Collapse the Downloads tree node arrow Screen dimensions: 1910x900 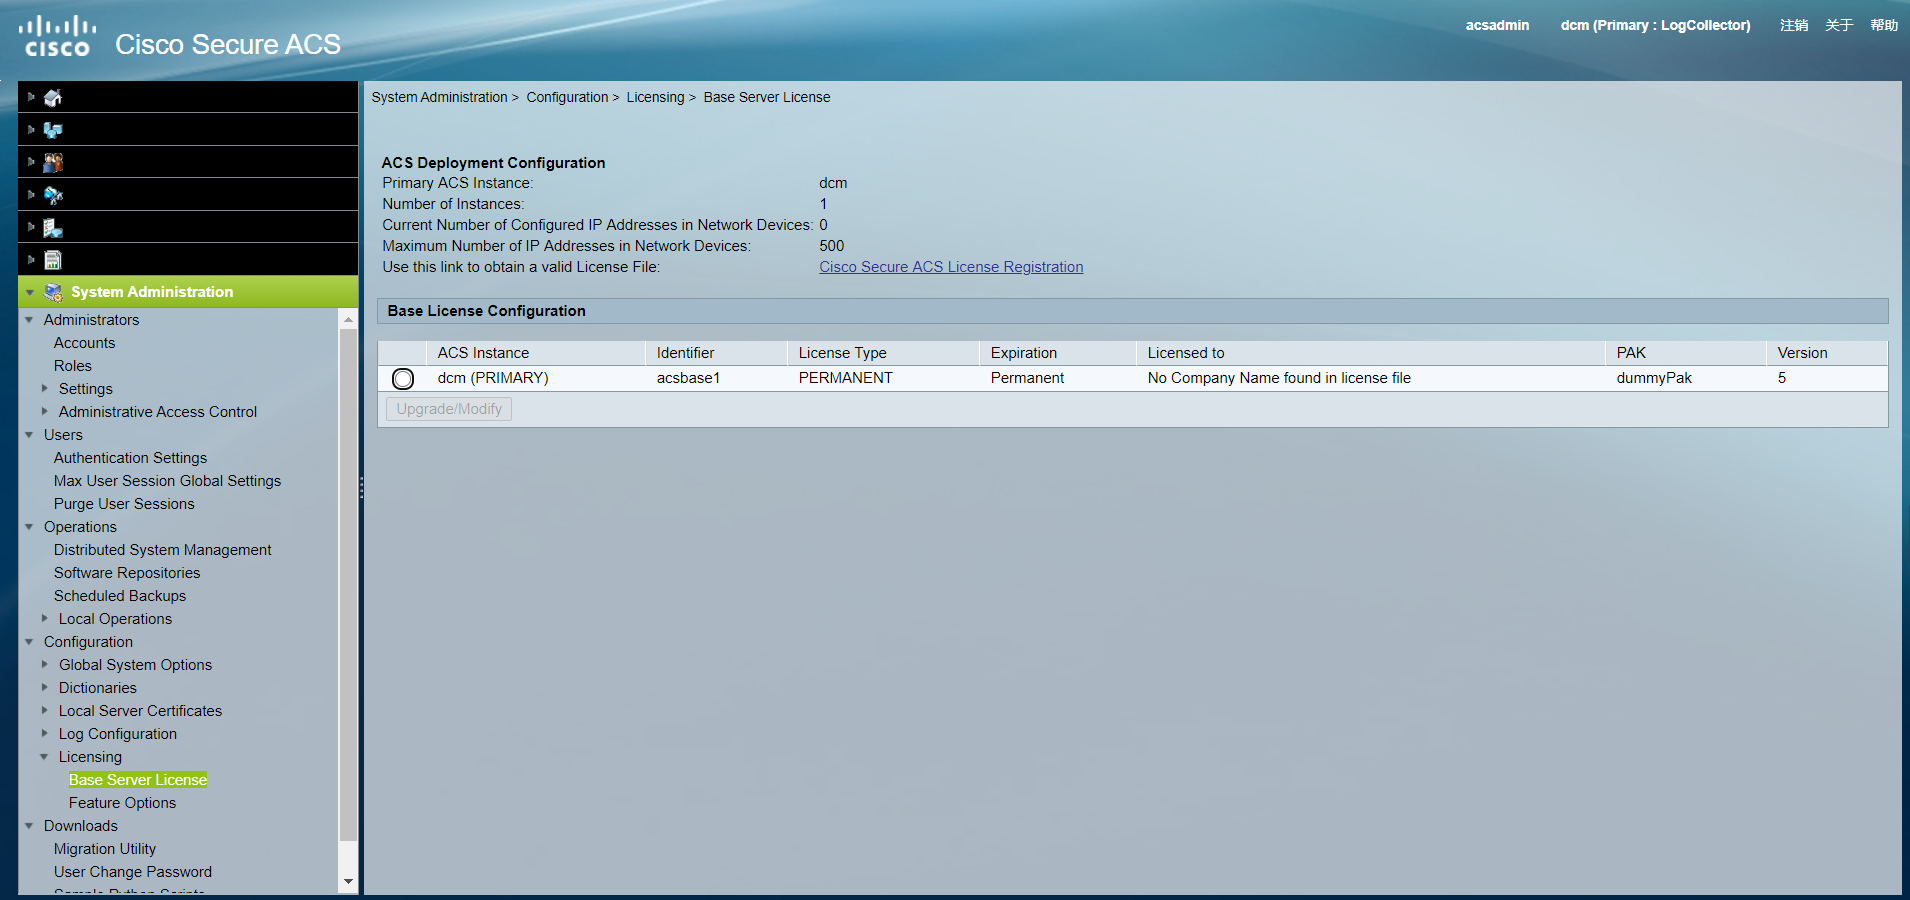[29, 826]
